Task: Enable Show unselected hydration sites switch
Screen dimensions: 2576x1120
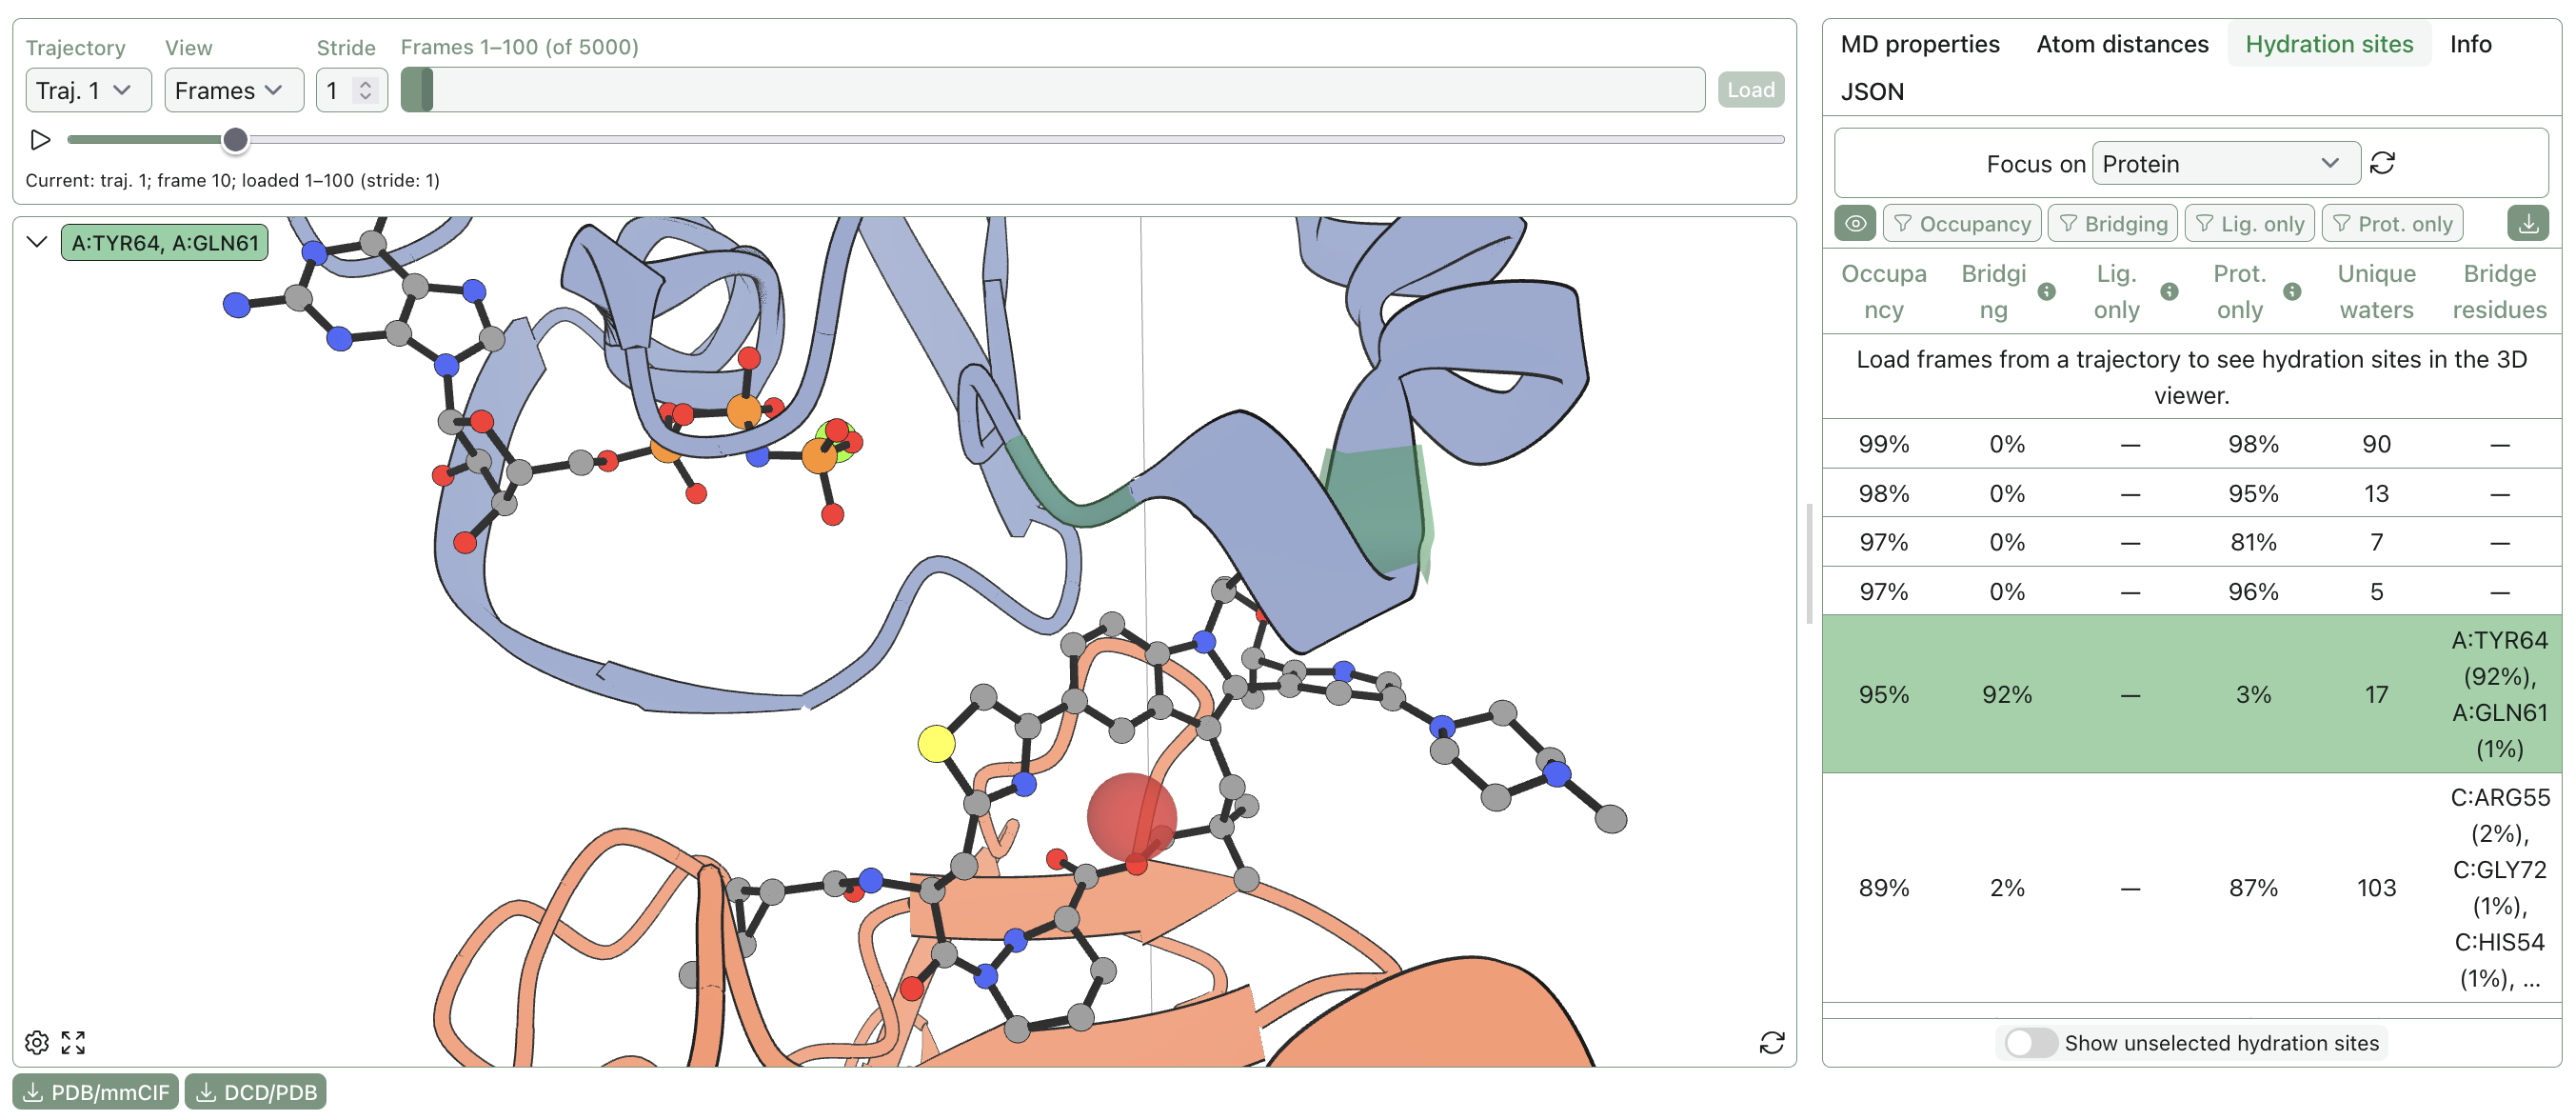Action: [x=2031, y=1043]
